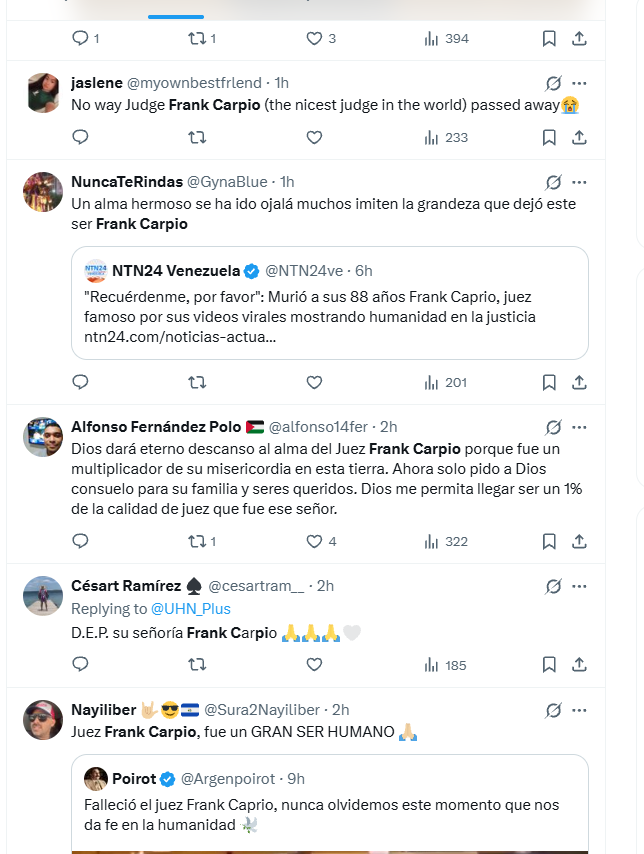Open the quoted NTN24 Venezuela tweet
The width and height of the screenshot is (644, 854).
click(329, 302)
